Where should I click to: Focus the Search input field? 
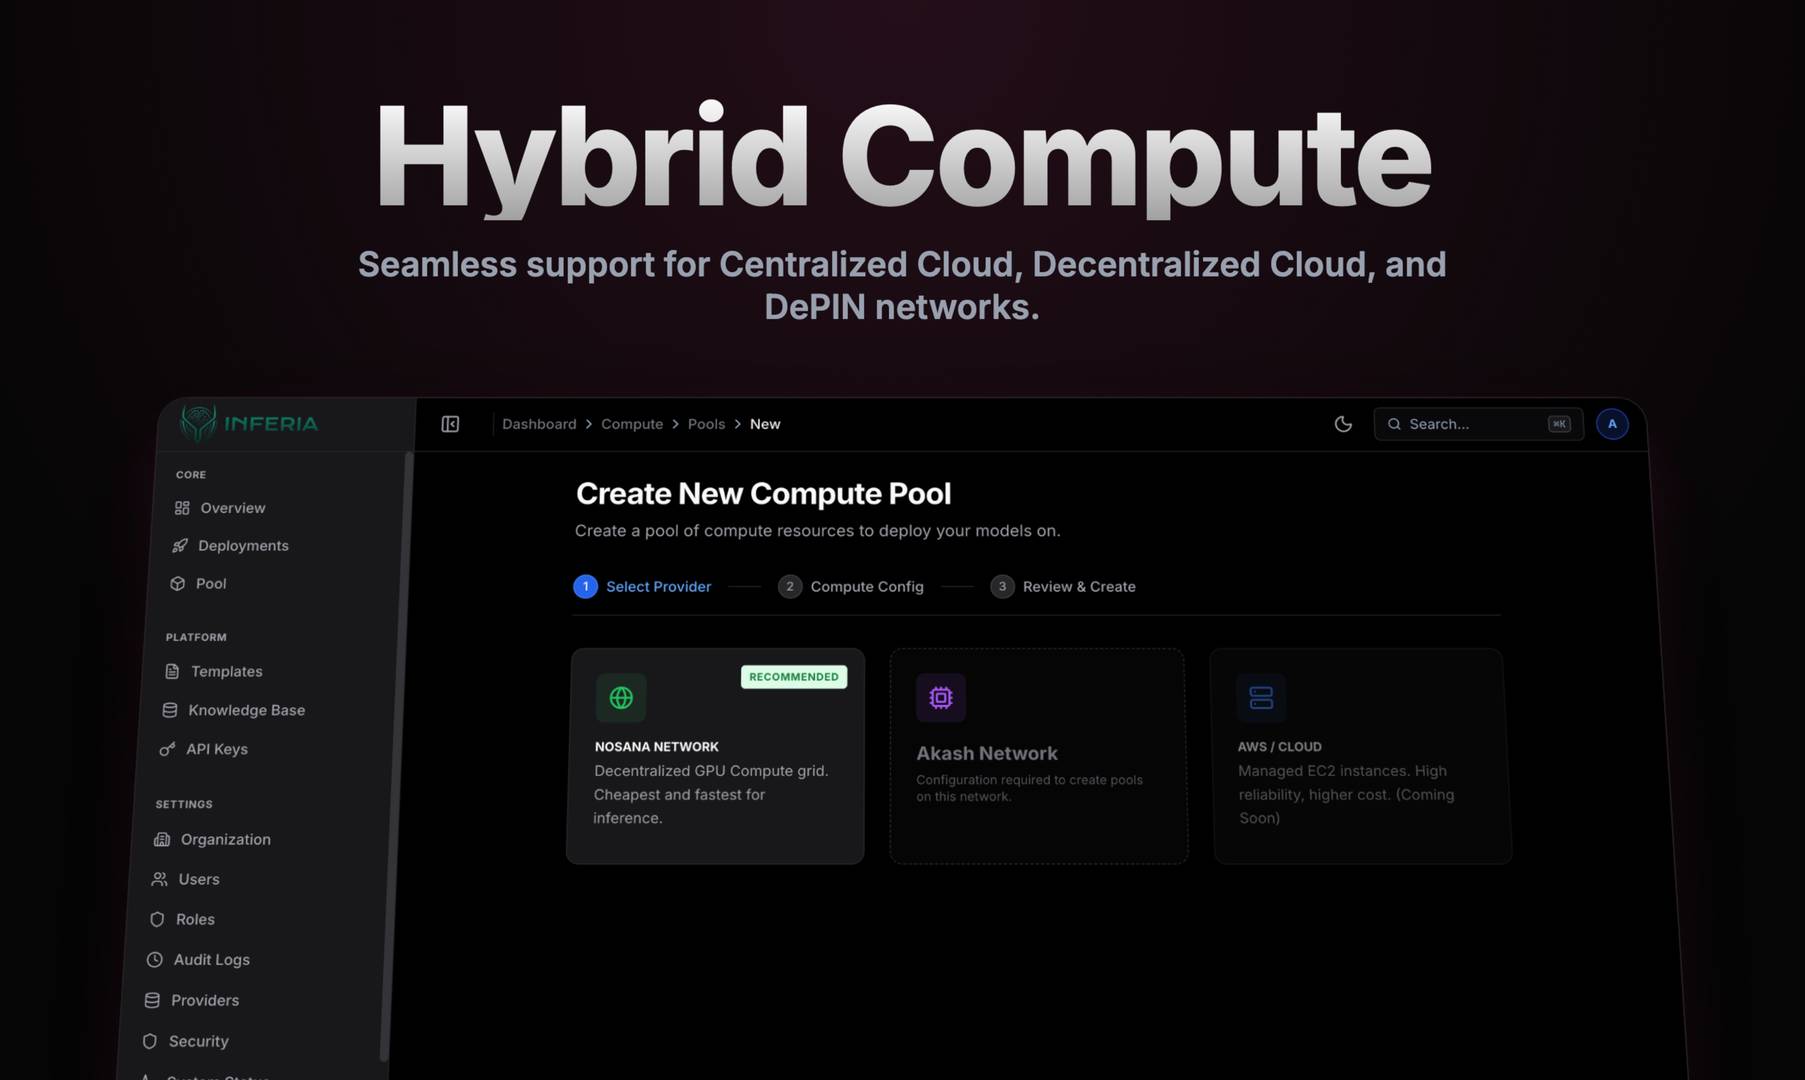[1472, 424]
